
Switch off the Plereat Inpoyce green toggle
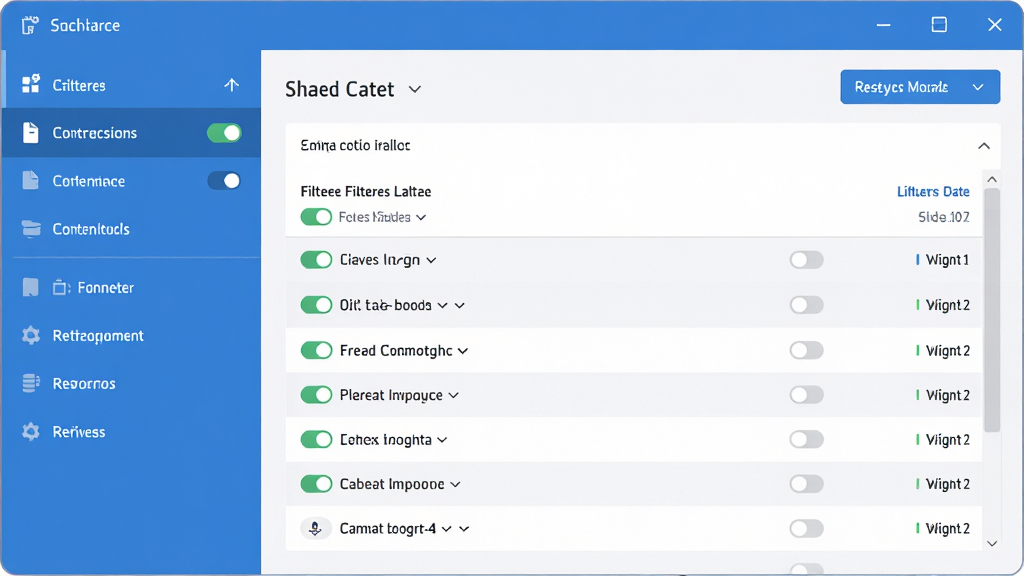click(x=316, y=395)
